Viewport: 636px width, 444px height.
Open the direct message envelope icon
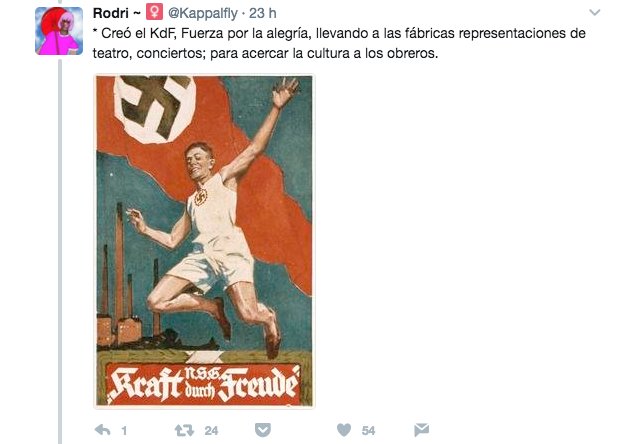point(421,430)
